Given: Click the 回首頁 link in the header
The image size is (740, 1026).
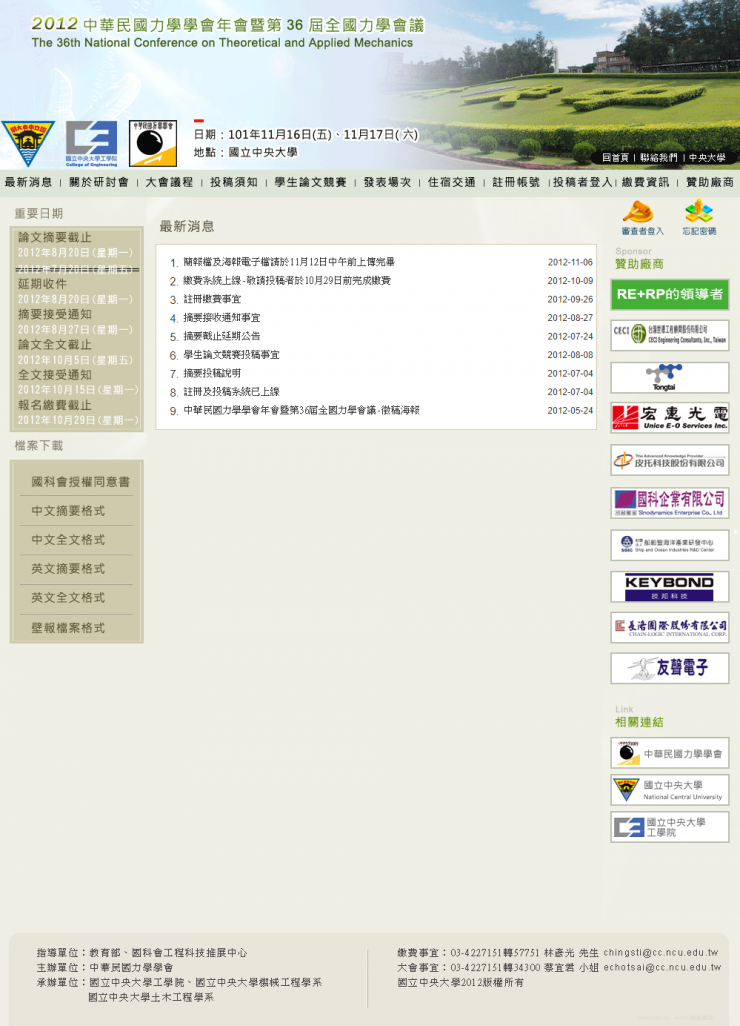Looking at the screenshot, I should (615, 158).
